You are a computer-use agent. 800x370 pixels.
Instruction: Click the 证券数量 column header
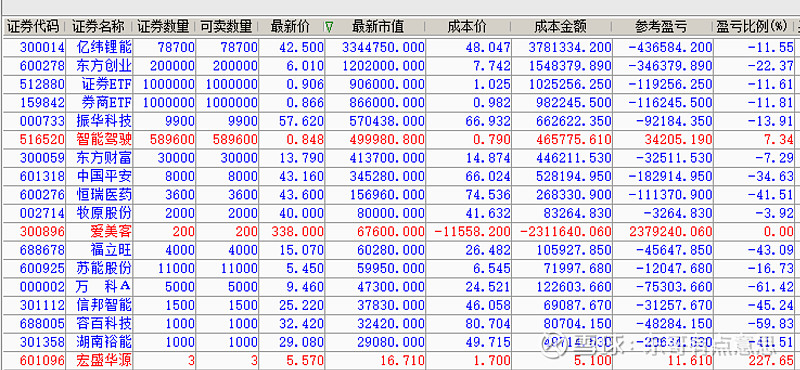coord(164,27)
